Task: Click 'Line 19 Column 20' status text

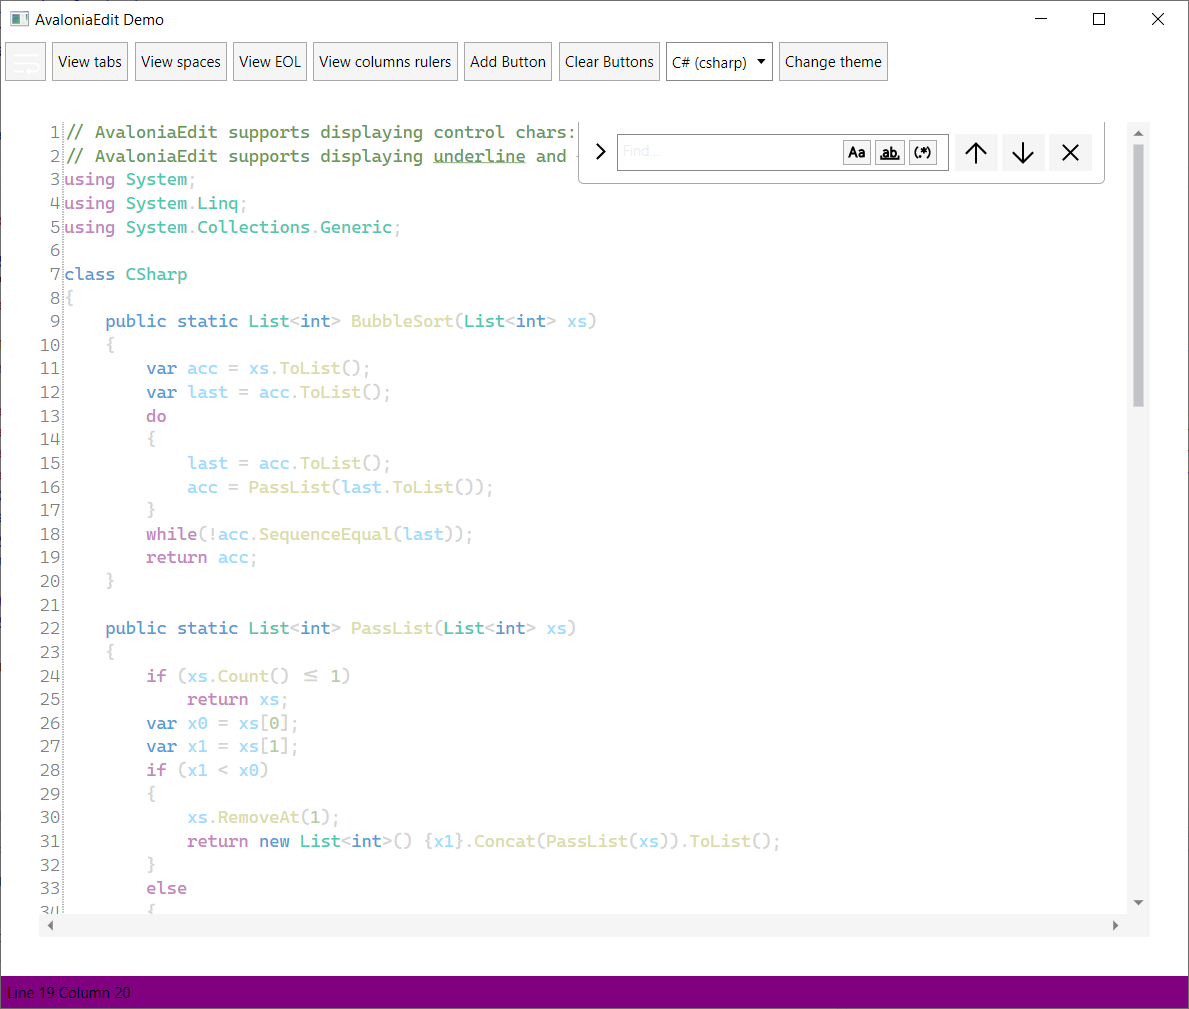Action: coord(69,992)
